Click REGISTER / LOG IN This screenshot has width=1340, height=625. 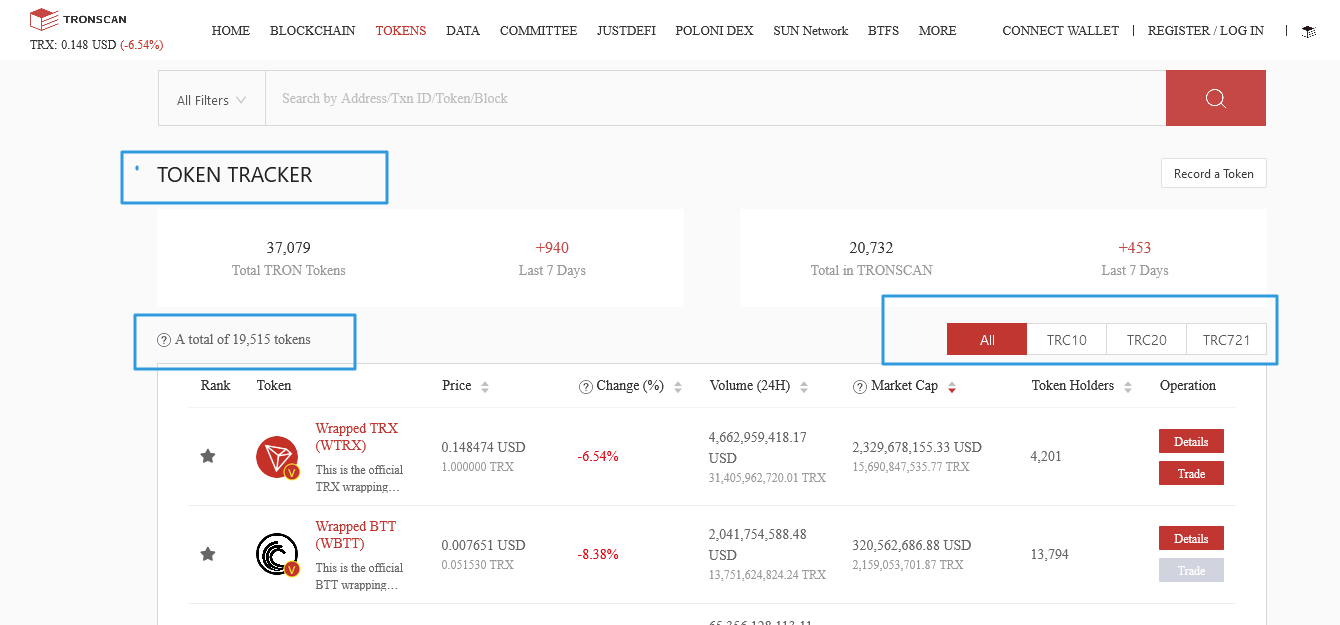tap(1205, 31)
